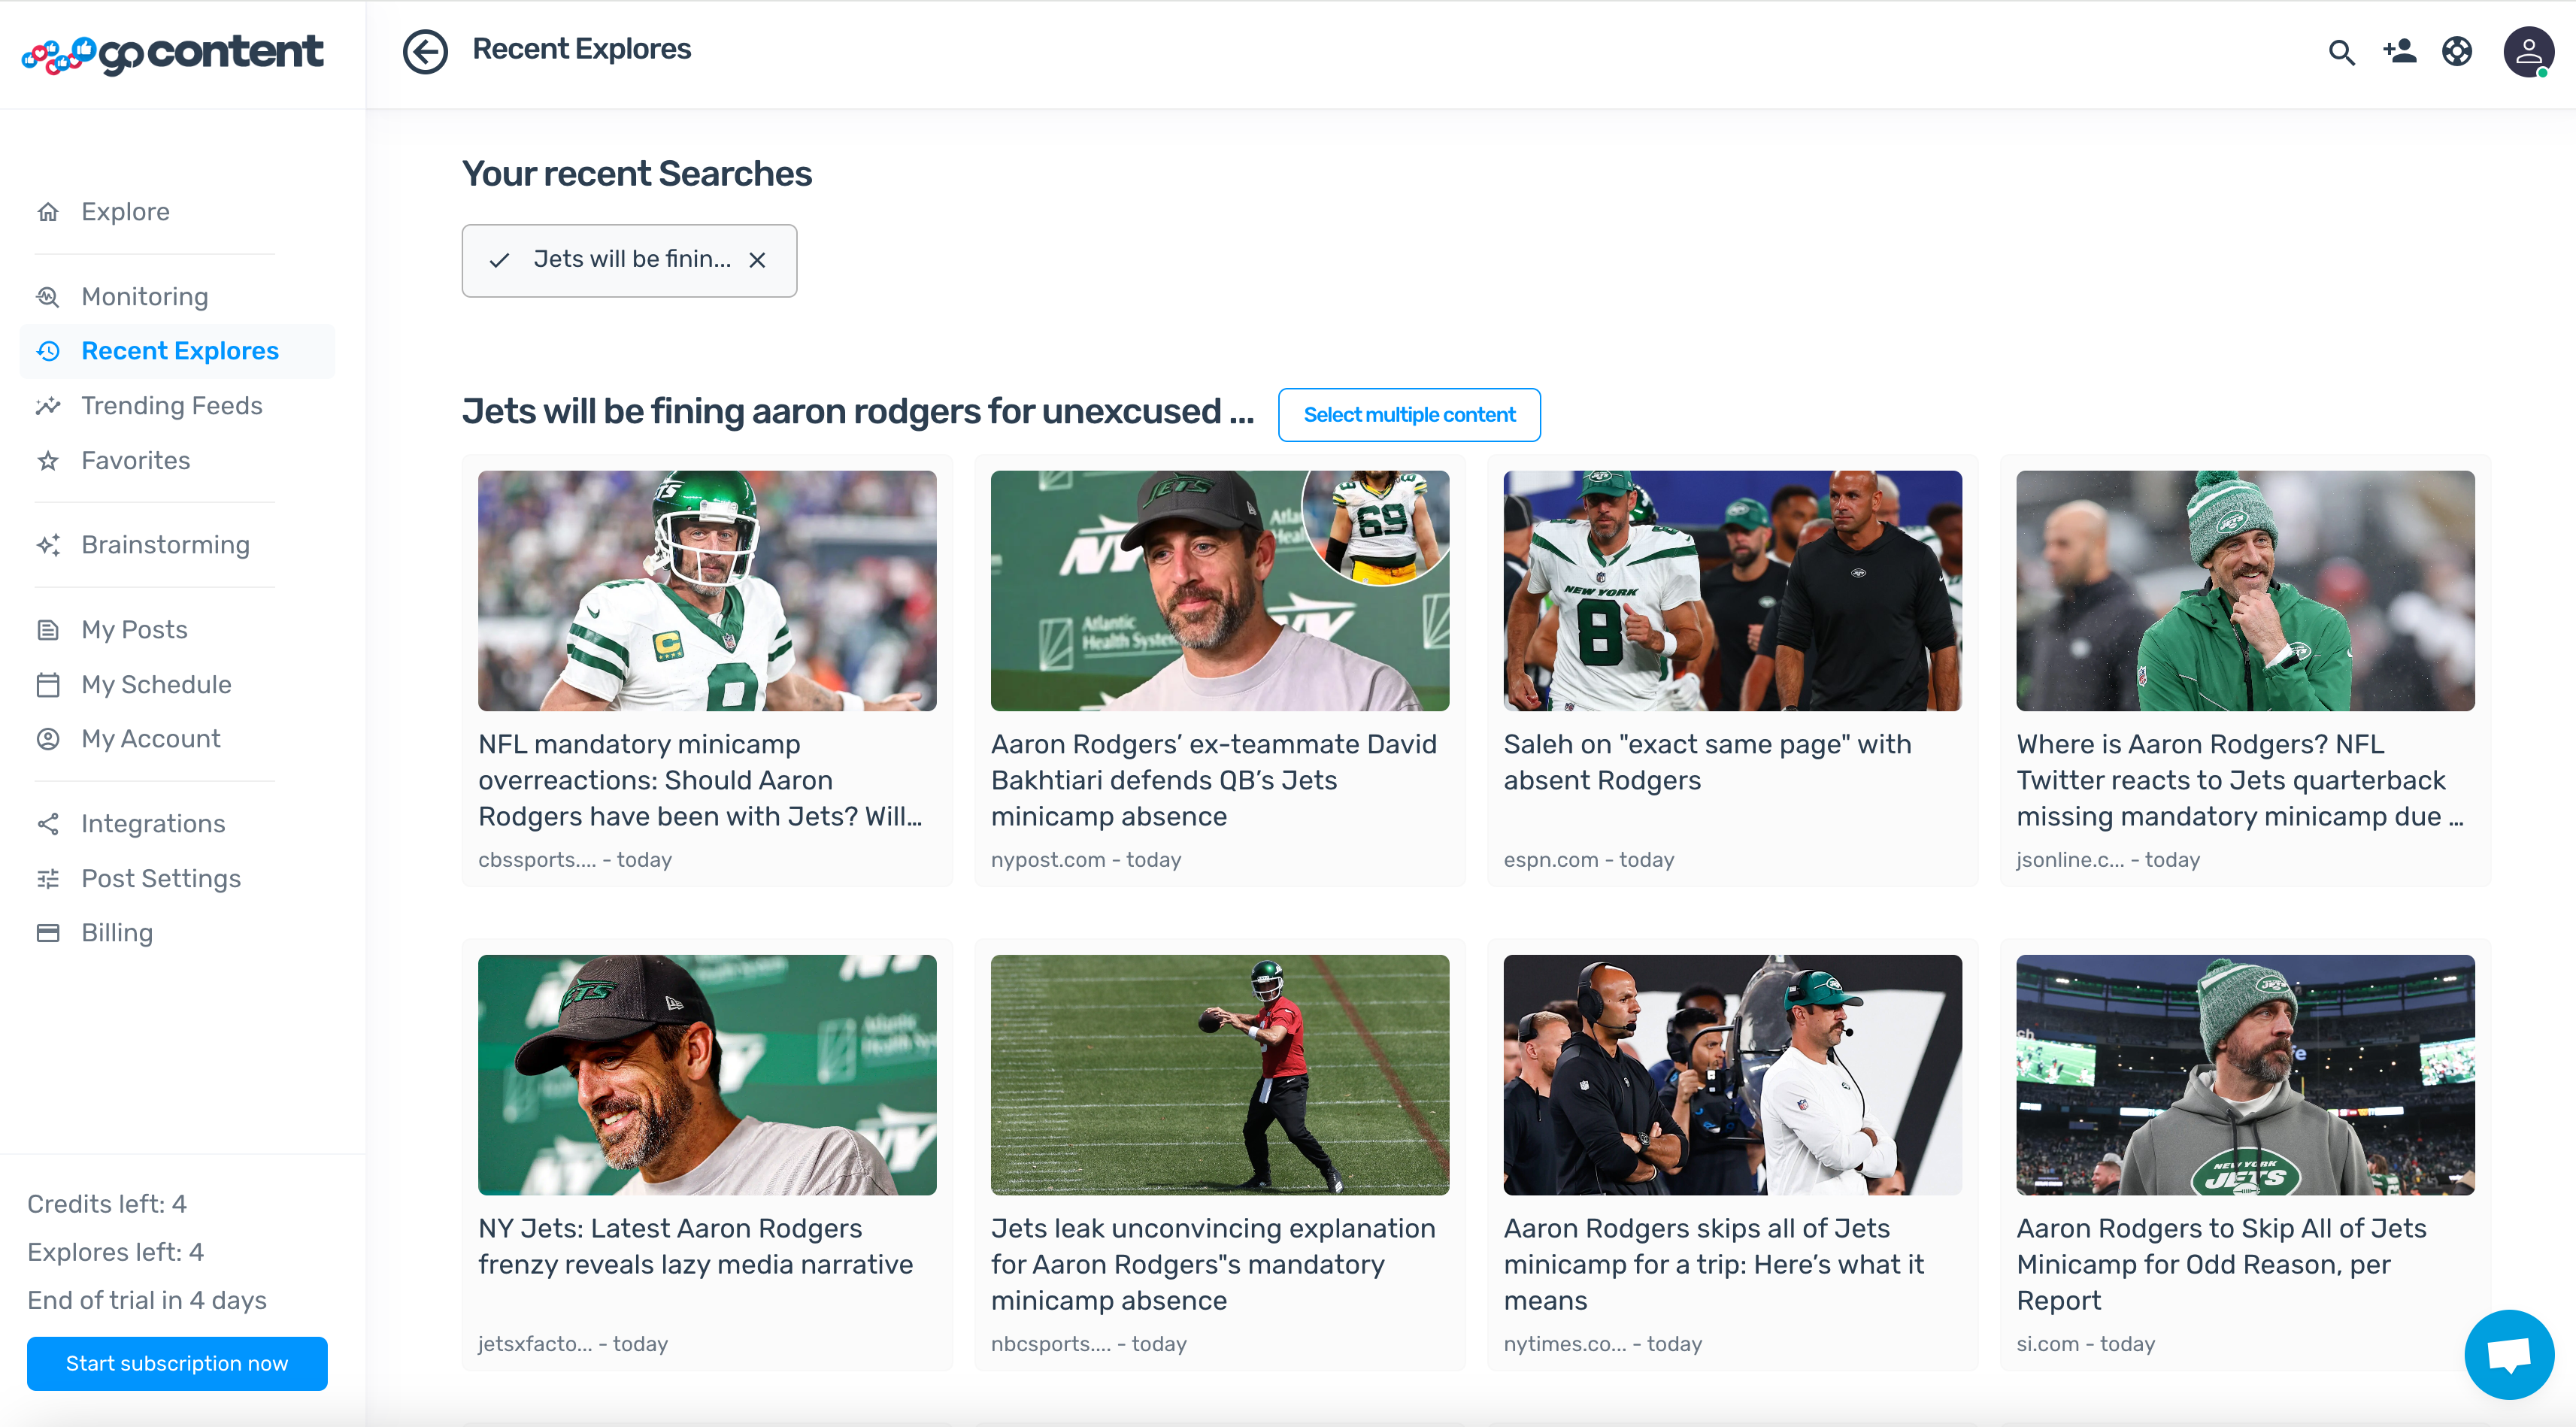
Task: Click the add user icon
Action: click(x=2399, y=51)
